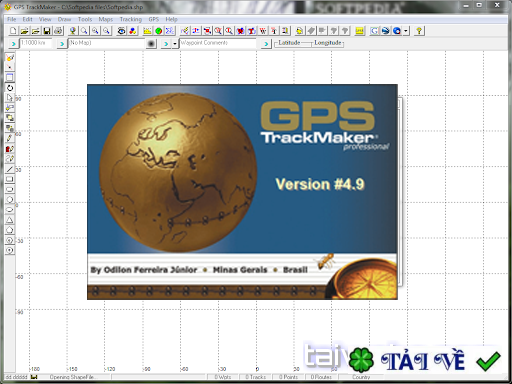Image resolution: width=512 pixels, height=384 pixels.
Task: Click the eye view icon in toolbar
Action: point(121,31)
